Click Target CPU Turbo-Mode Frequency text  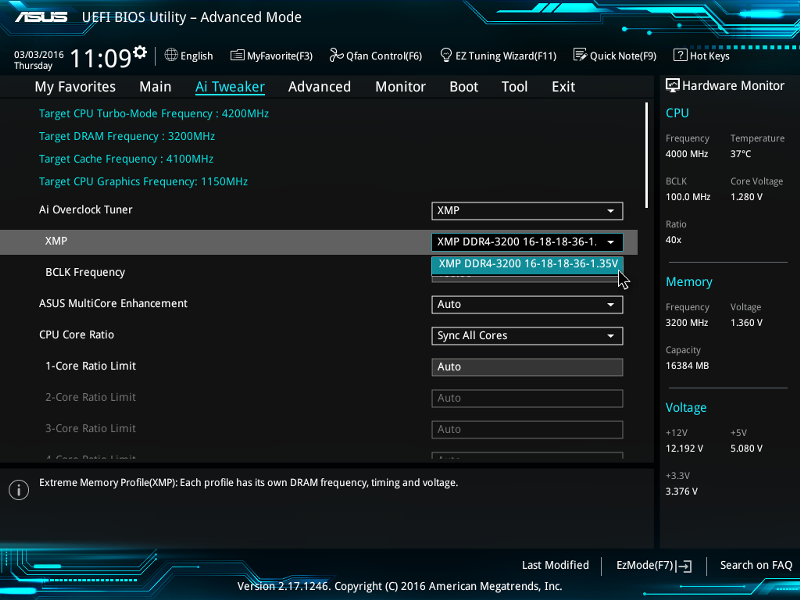point(154,114)
